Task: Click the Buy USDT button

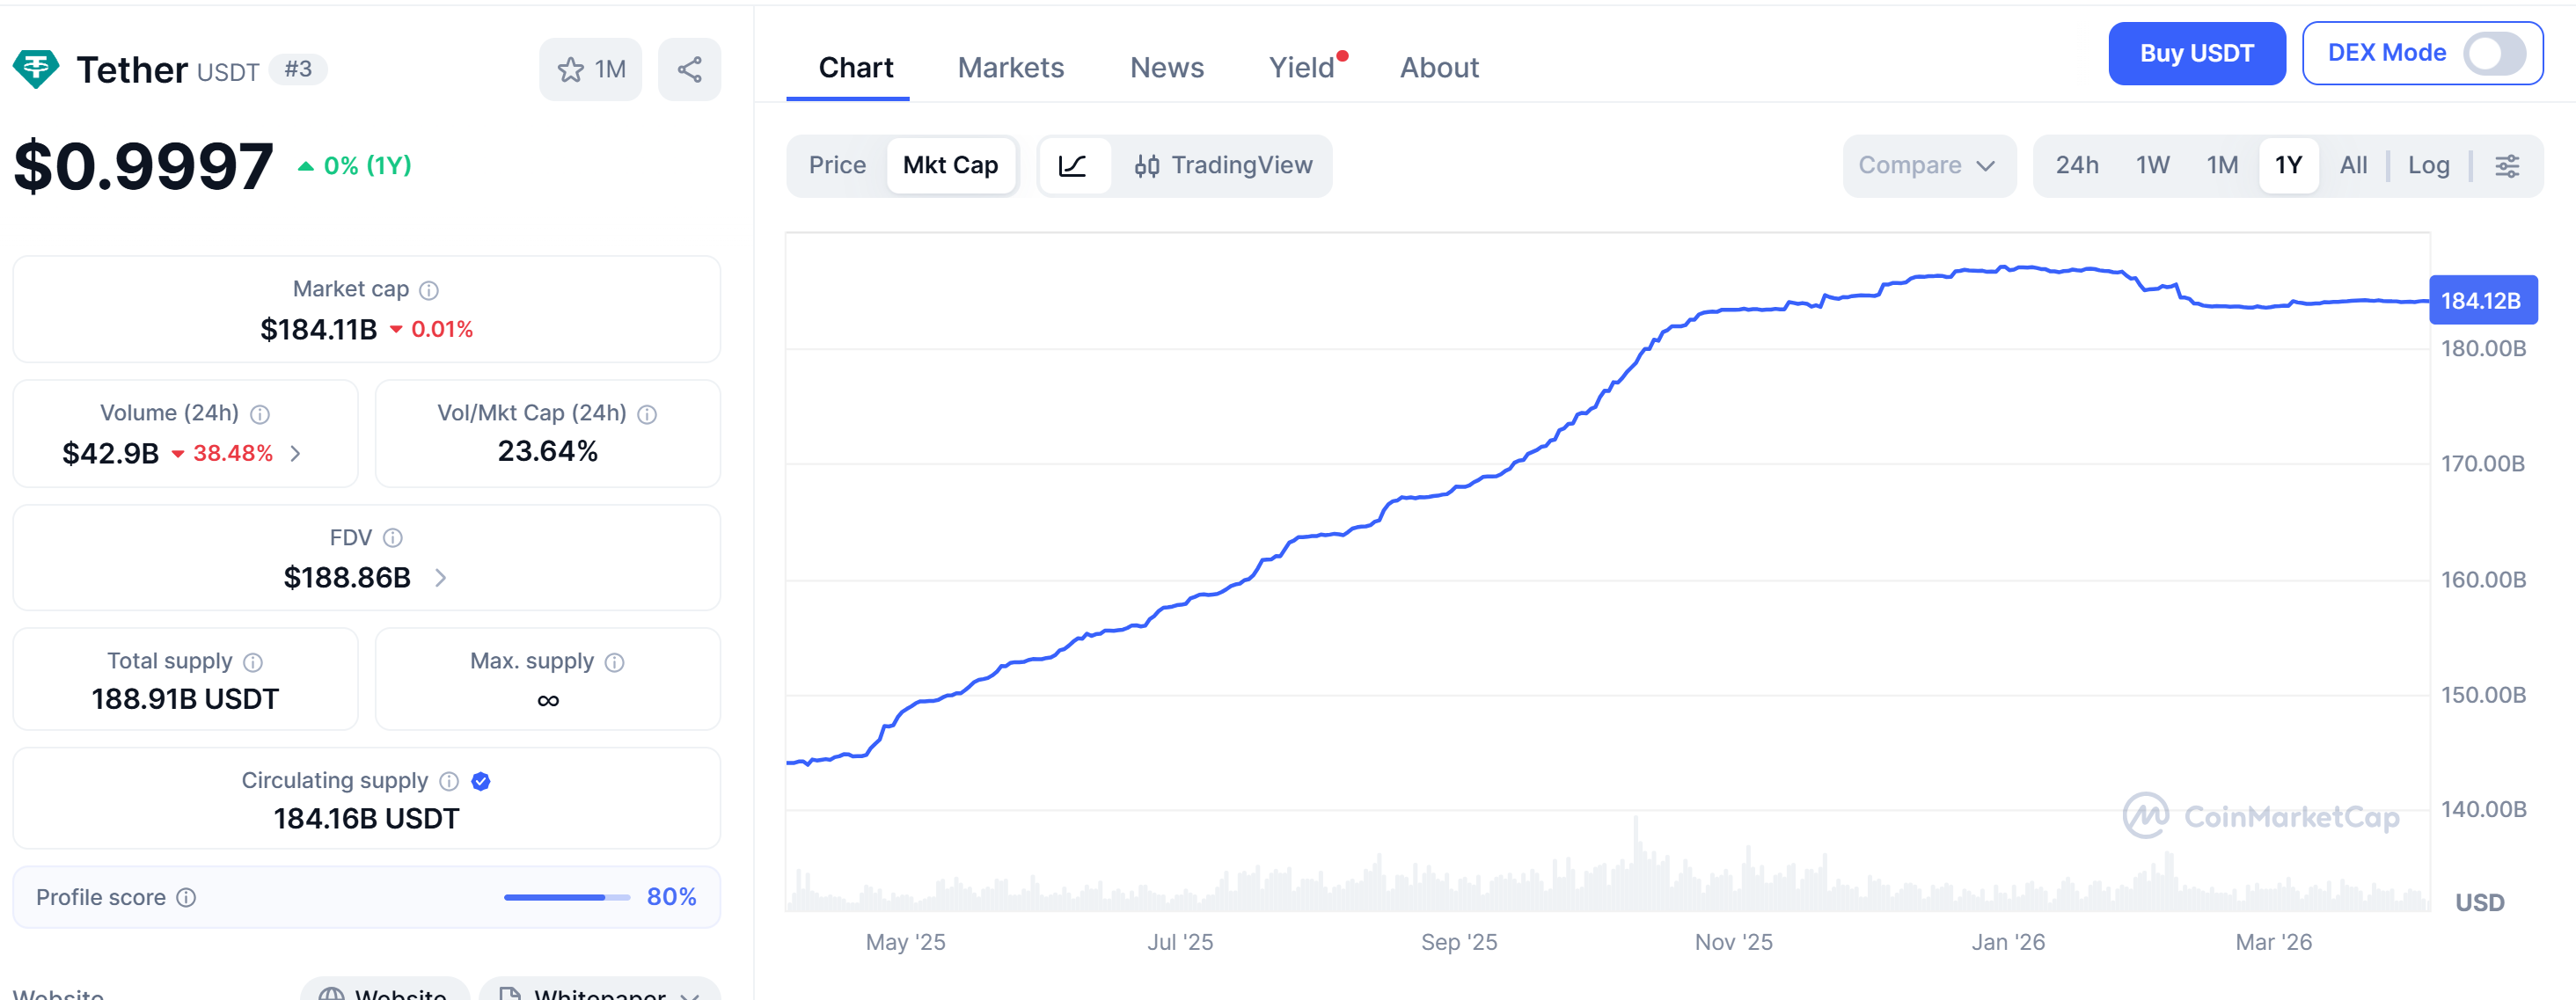Action: (x=2197, y=53)
